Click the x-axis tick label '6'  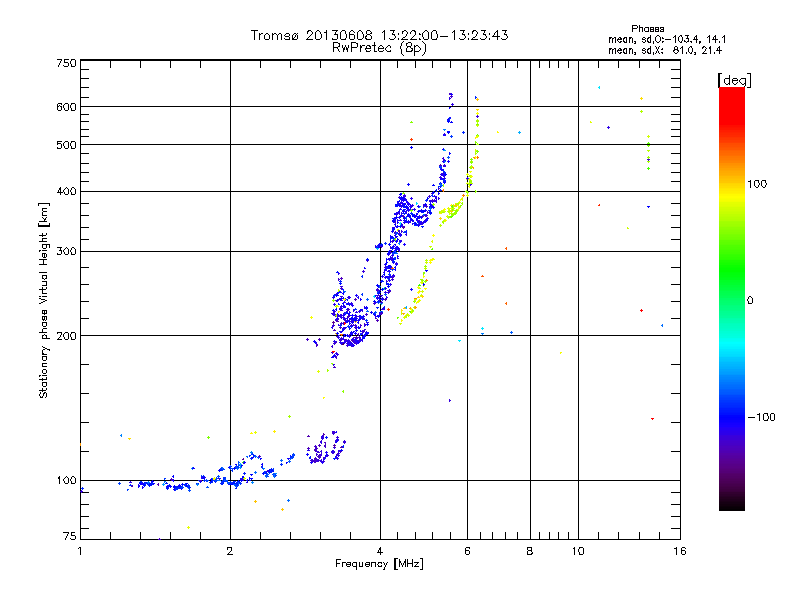[467, 551]
